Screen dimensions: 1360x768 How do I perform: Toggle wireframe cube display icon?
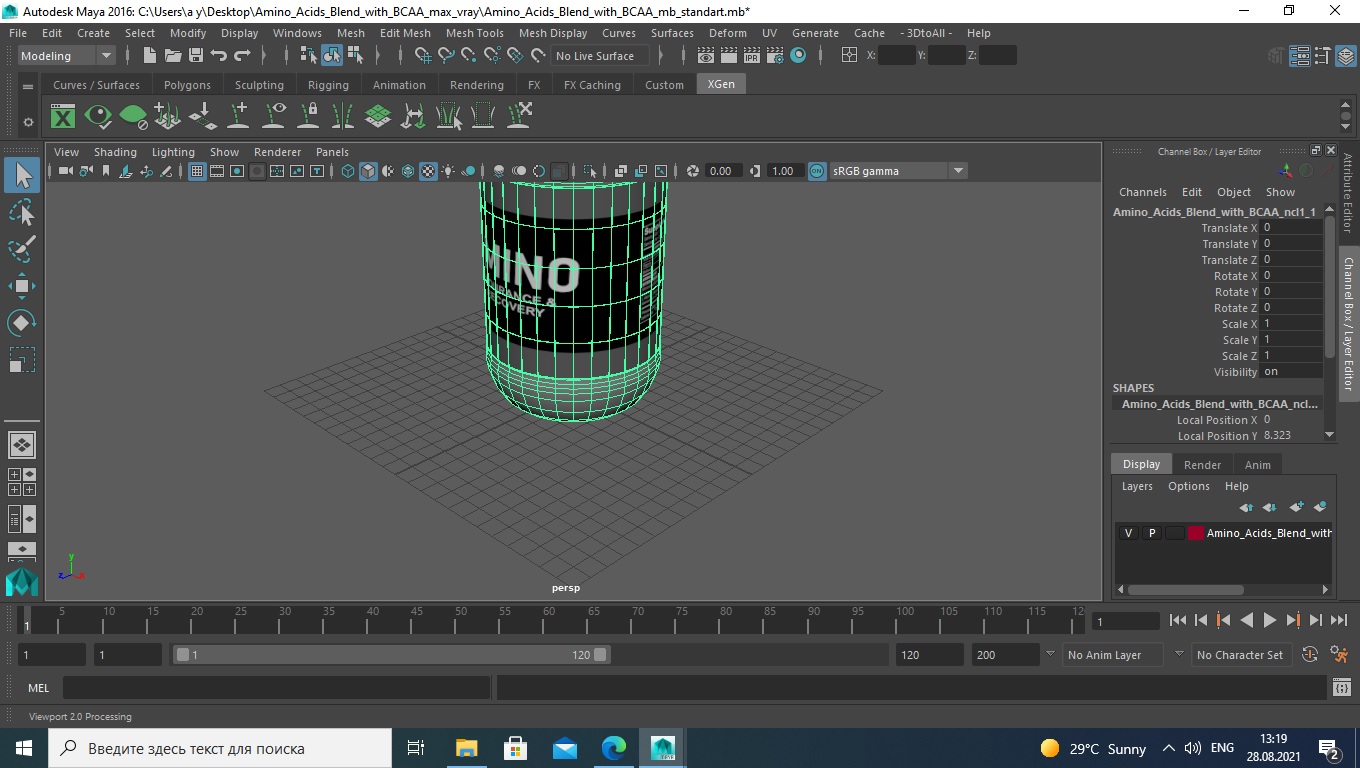(x=348, y=171)
